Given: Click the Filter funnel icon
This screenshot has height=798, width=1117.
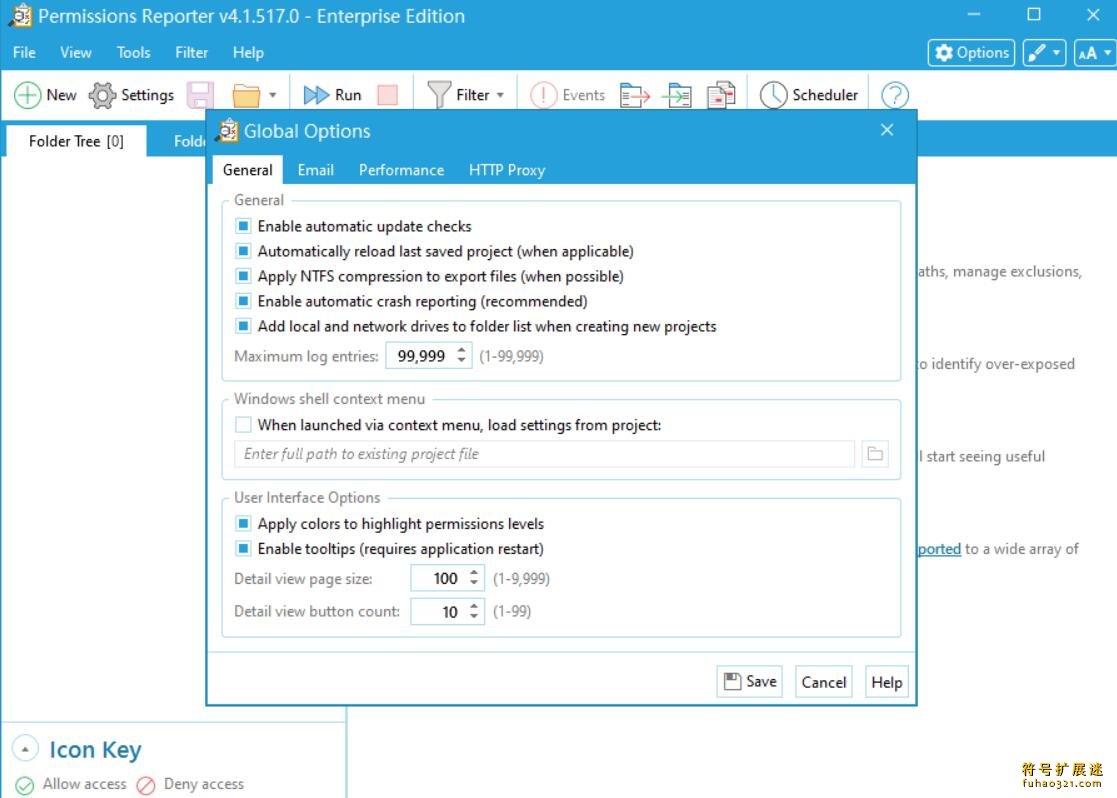Looking at the screenshot, I should pyautogui.click(x=439, y=95).
